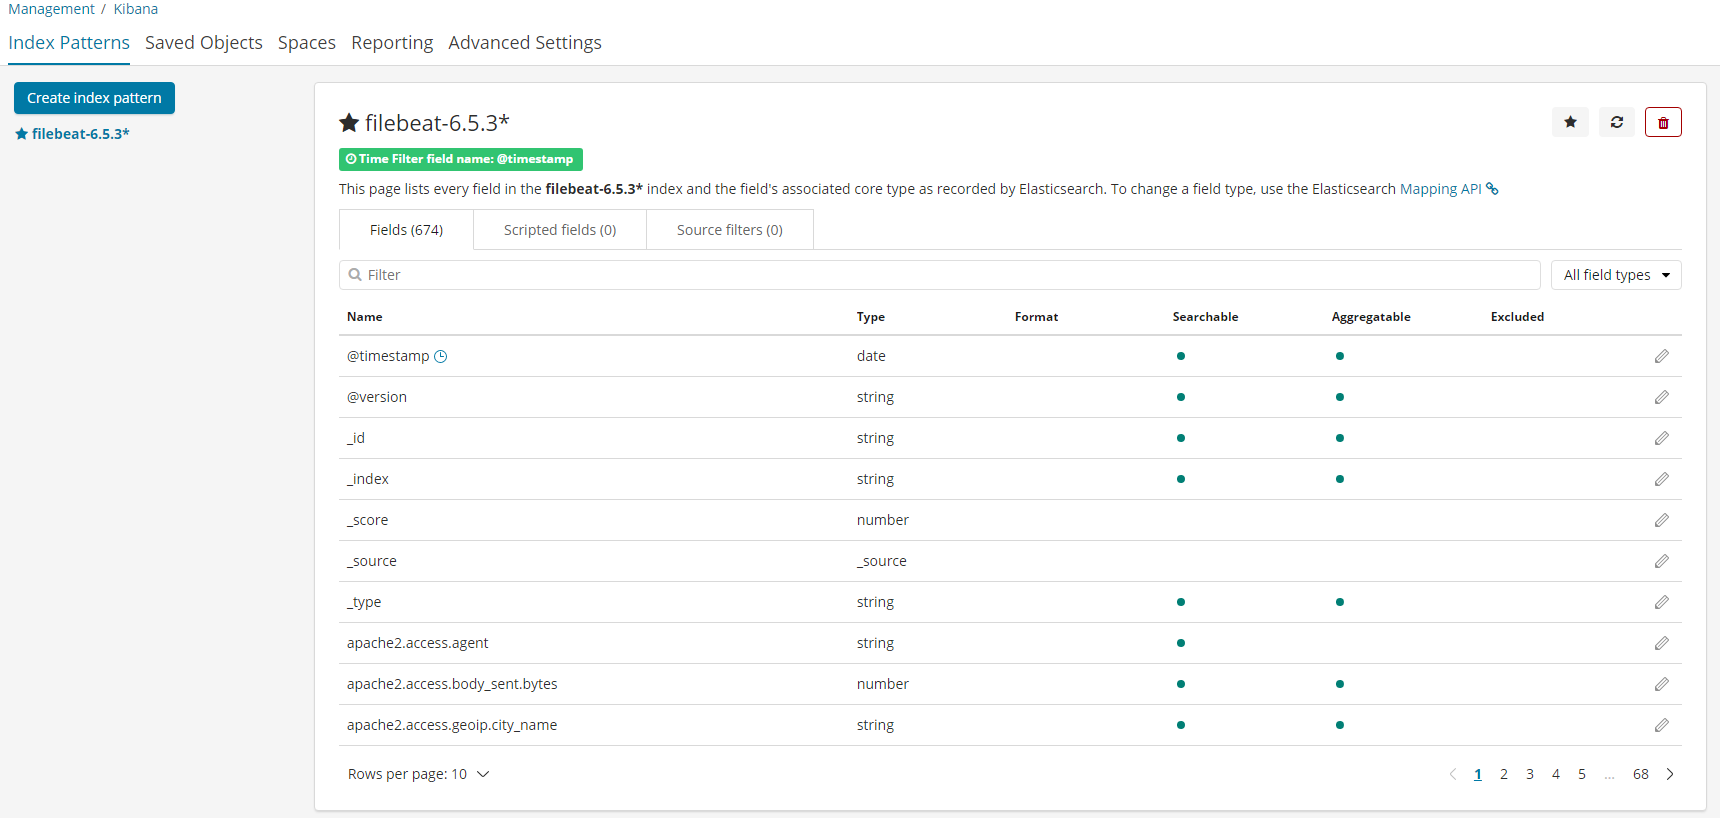Jump to page 68 of fields
The width and height of the screenshot is (1720, 818).
tap(1641, 774)
